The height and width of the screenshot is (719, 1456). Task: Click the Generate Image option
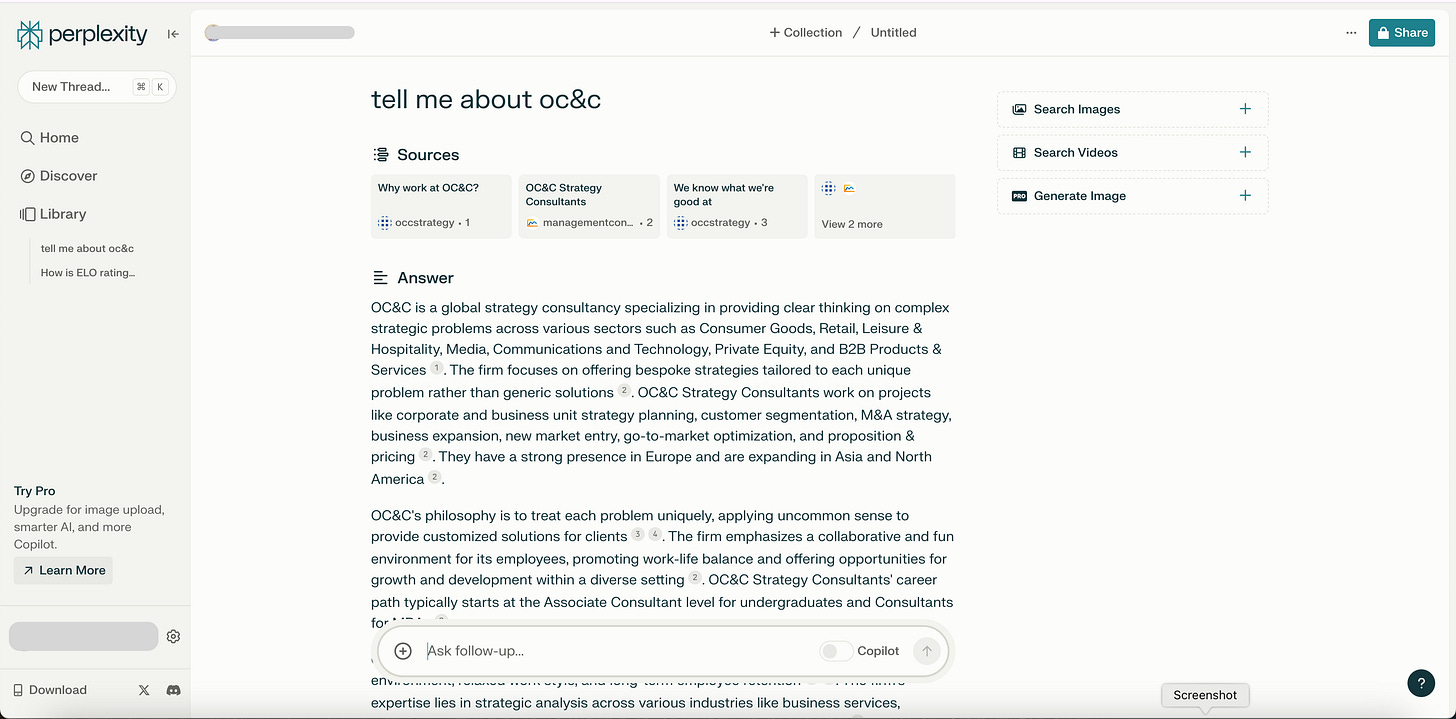coord(1132,196)
